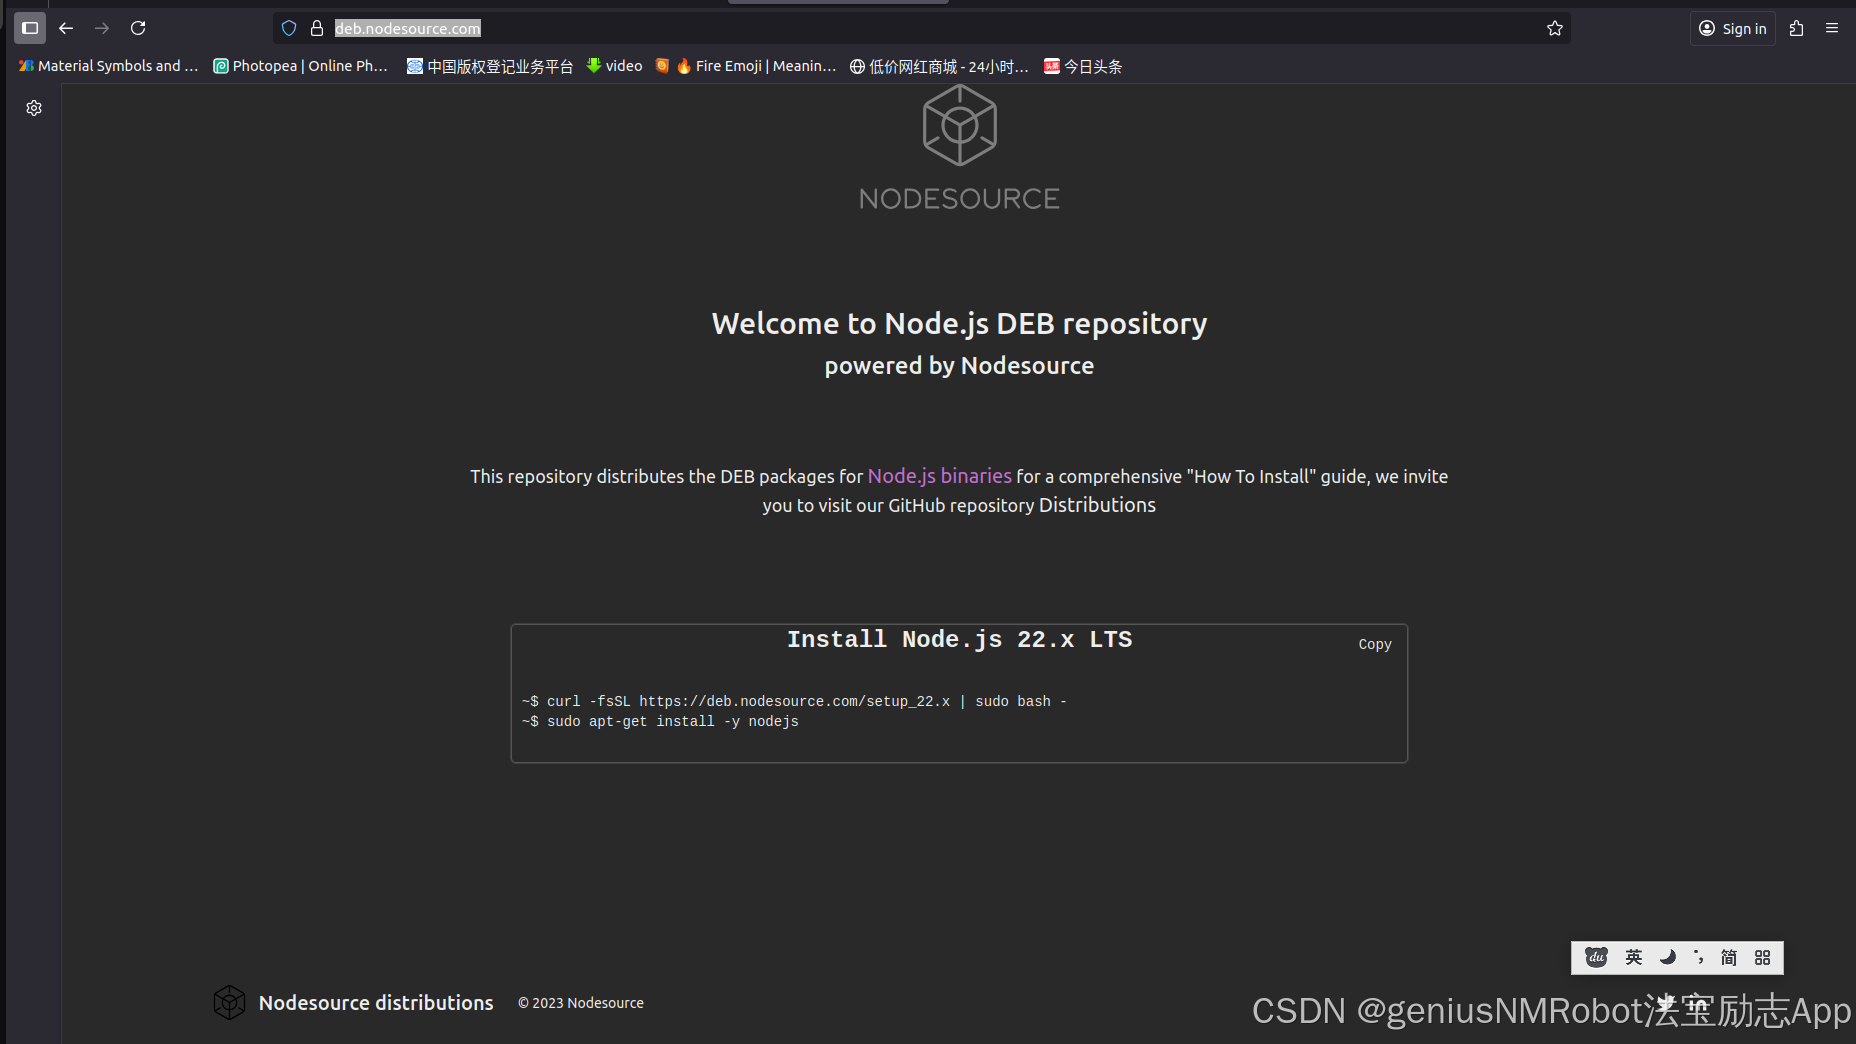Open Nodesource distributions footer link
The width and height of the screenshot is (1856, 1044).
pos(376,1002)
